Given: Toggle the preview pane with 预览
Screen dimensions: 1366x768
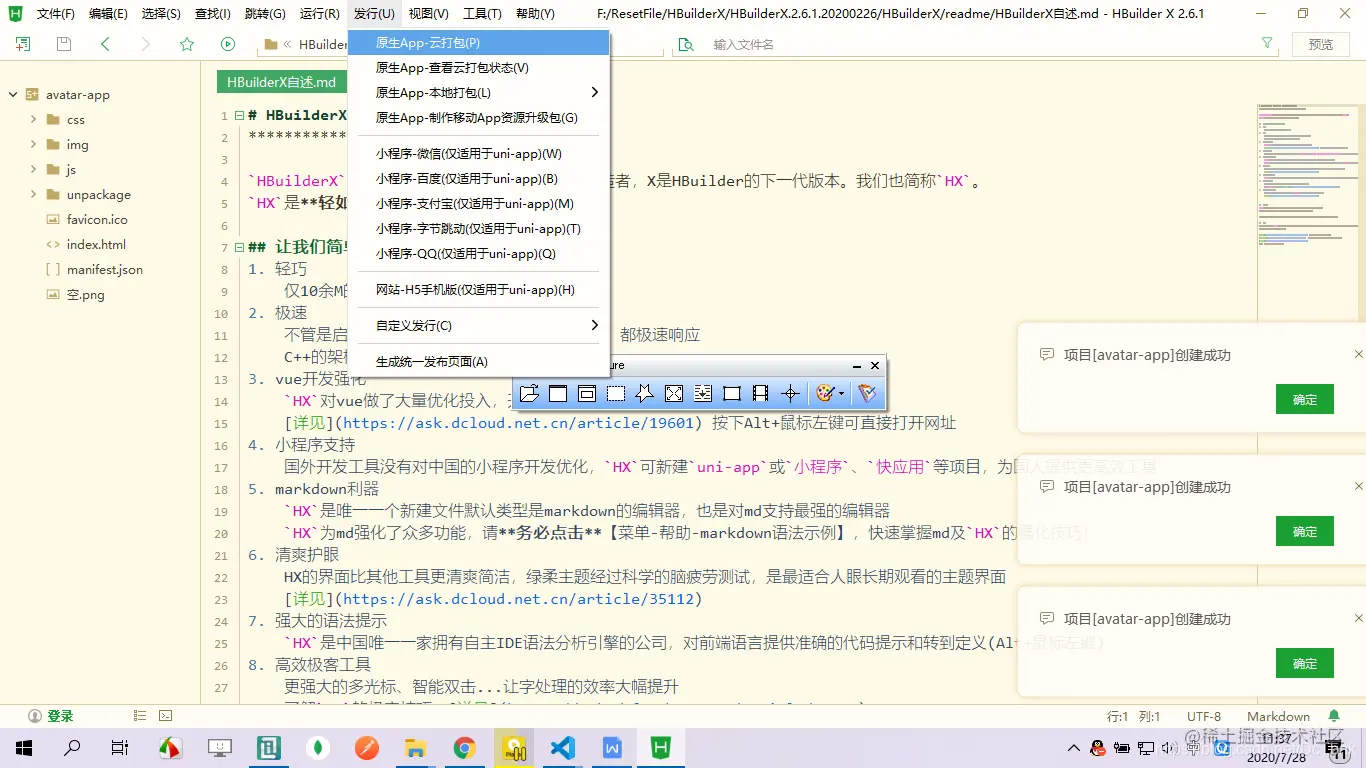Looking at the screenshot, I should click(x=1321, y=44).
